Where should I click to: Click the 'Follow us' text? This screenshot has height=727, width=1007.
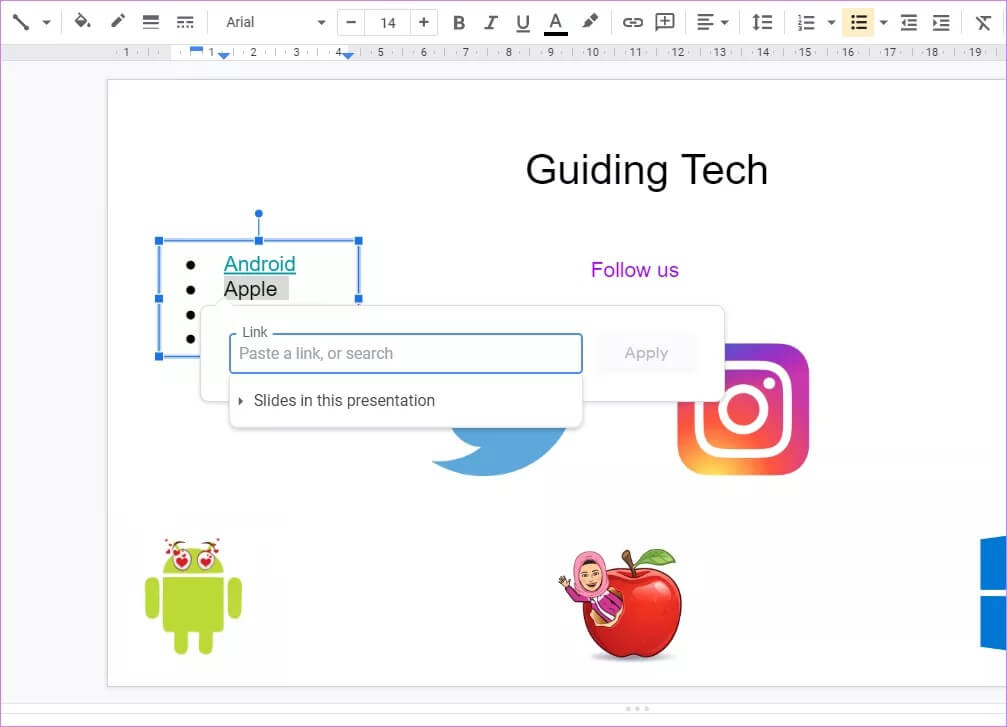[x=635, y=270]
